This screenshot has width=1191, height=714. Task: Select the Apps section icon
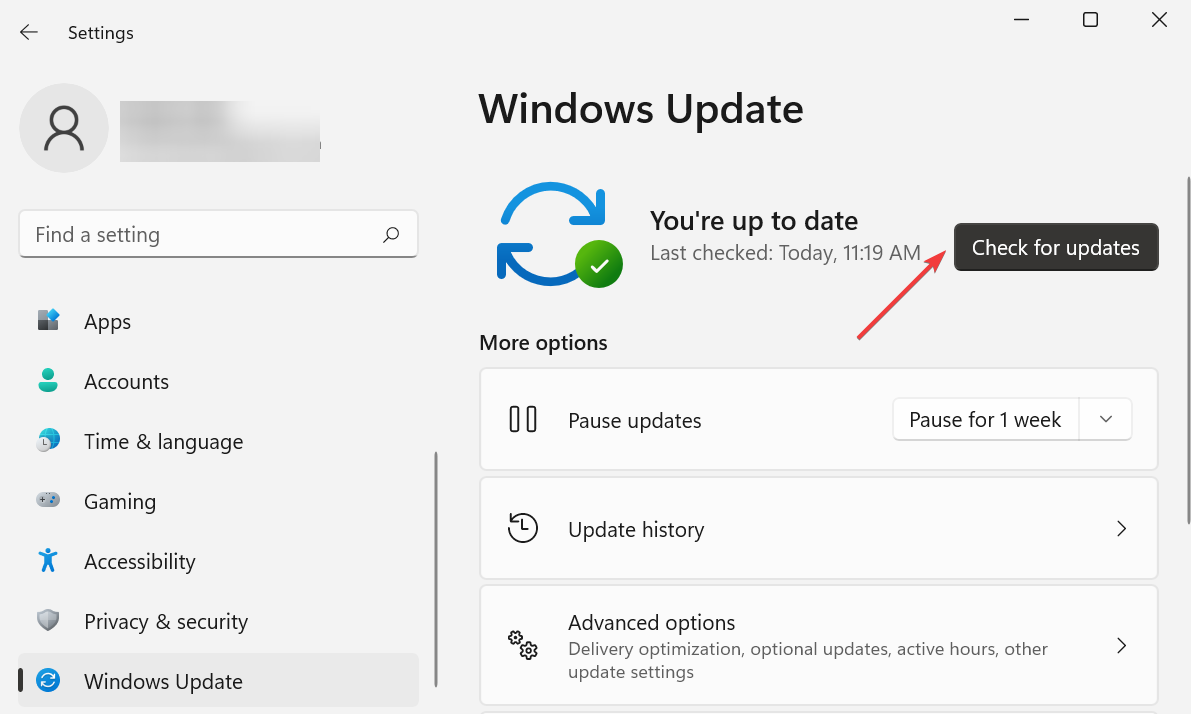[47, 320]
